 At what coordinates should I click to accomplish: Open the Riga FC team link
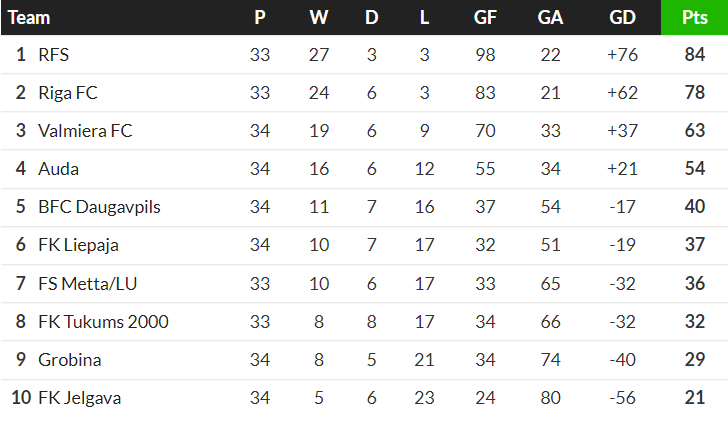click(x=67, y=93)
